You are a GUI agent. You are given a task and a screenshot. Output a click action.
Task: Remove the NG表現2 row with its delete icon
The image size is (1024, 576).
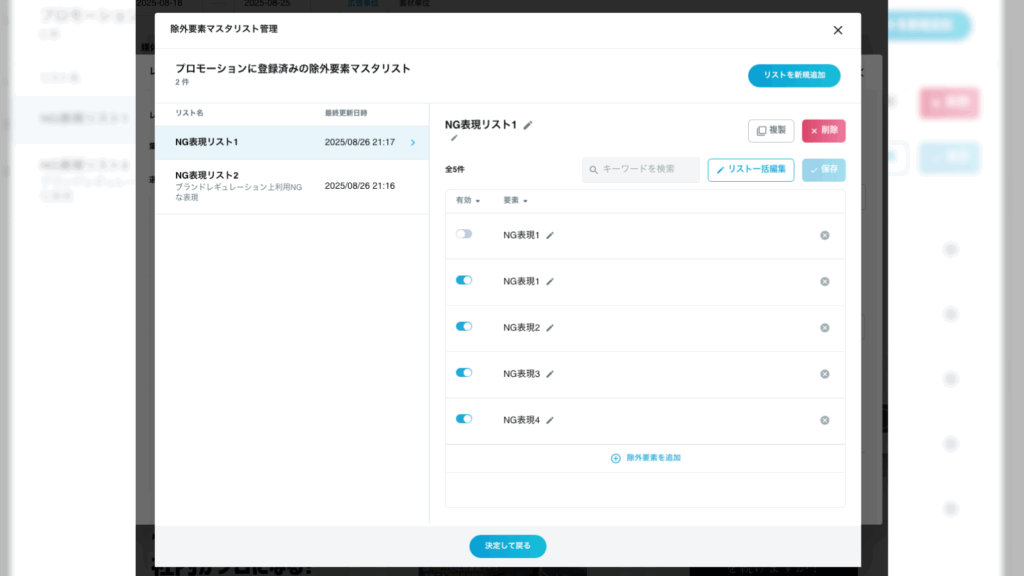(825, 328)
